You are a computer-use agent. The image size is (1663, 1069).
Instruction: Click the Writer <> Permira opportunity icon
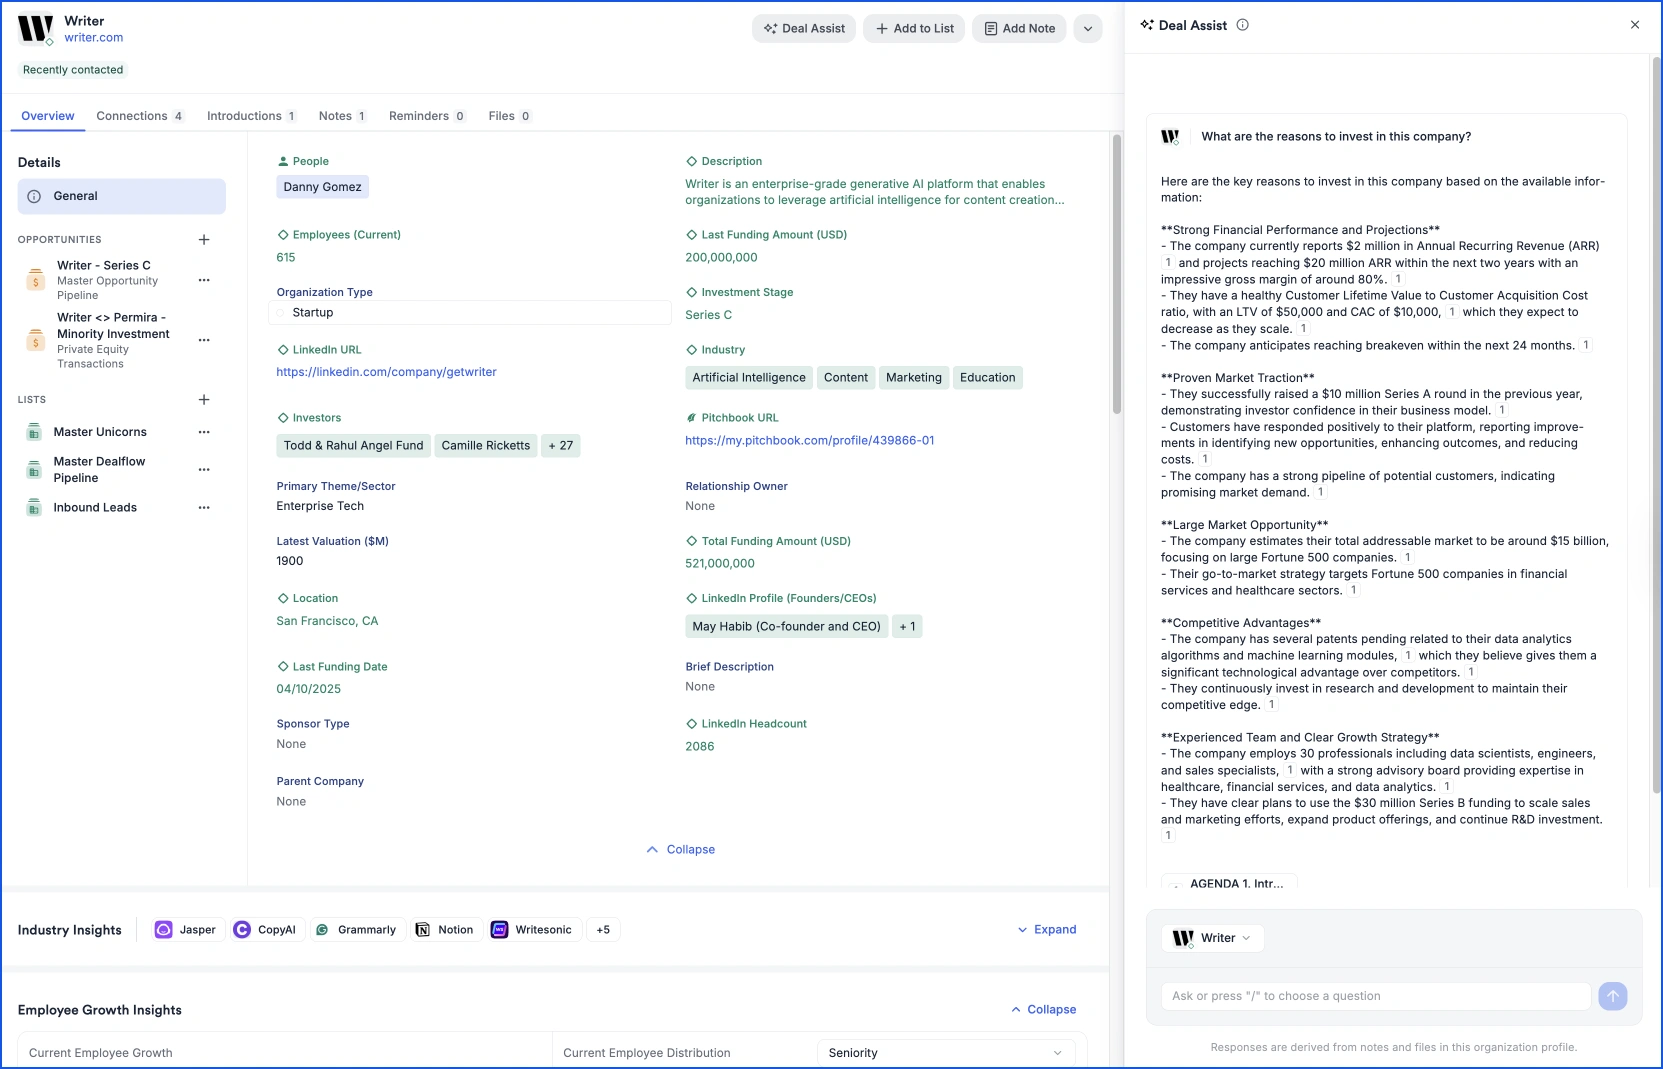tap(36, 340)
